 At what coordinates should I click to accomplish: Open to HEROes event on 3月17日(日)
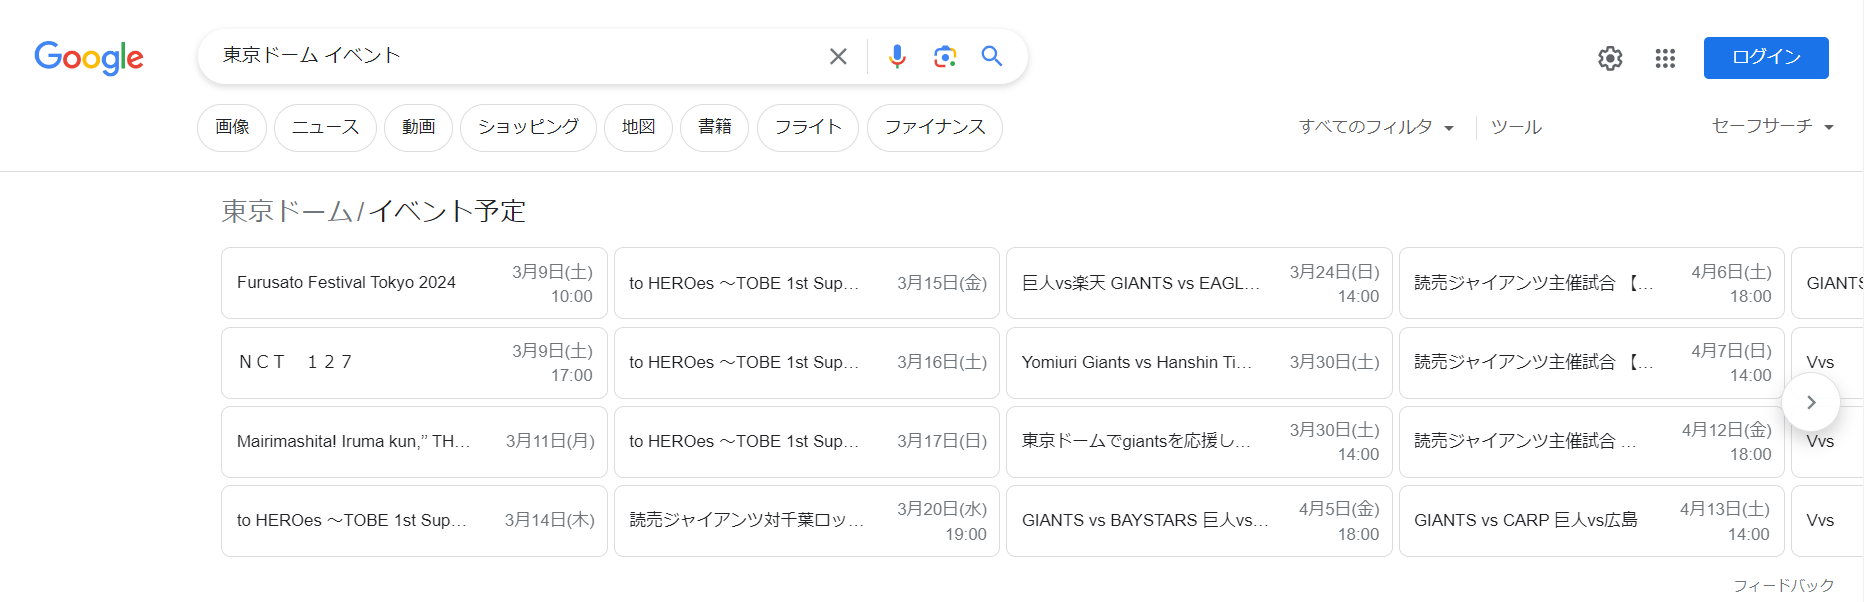pyautogui.click(x=807, y=441)
